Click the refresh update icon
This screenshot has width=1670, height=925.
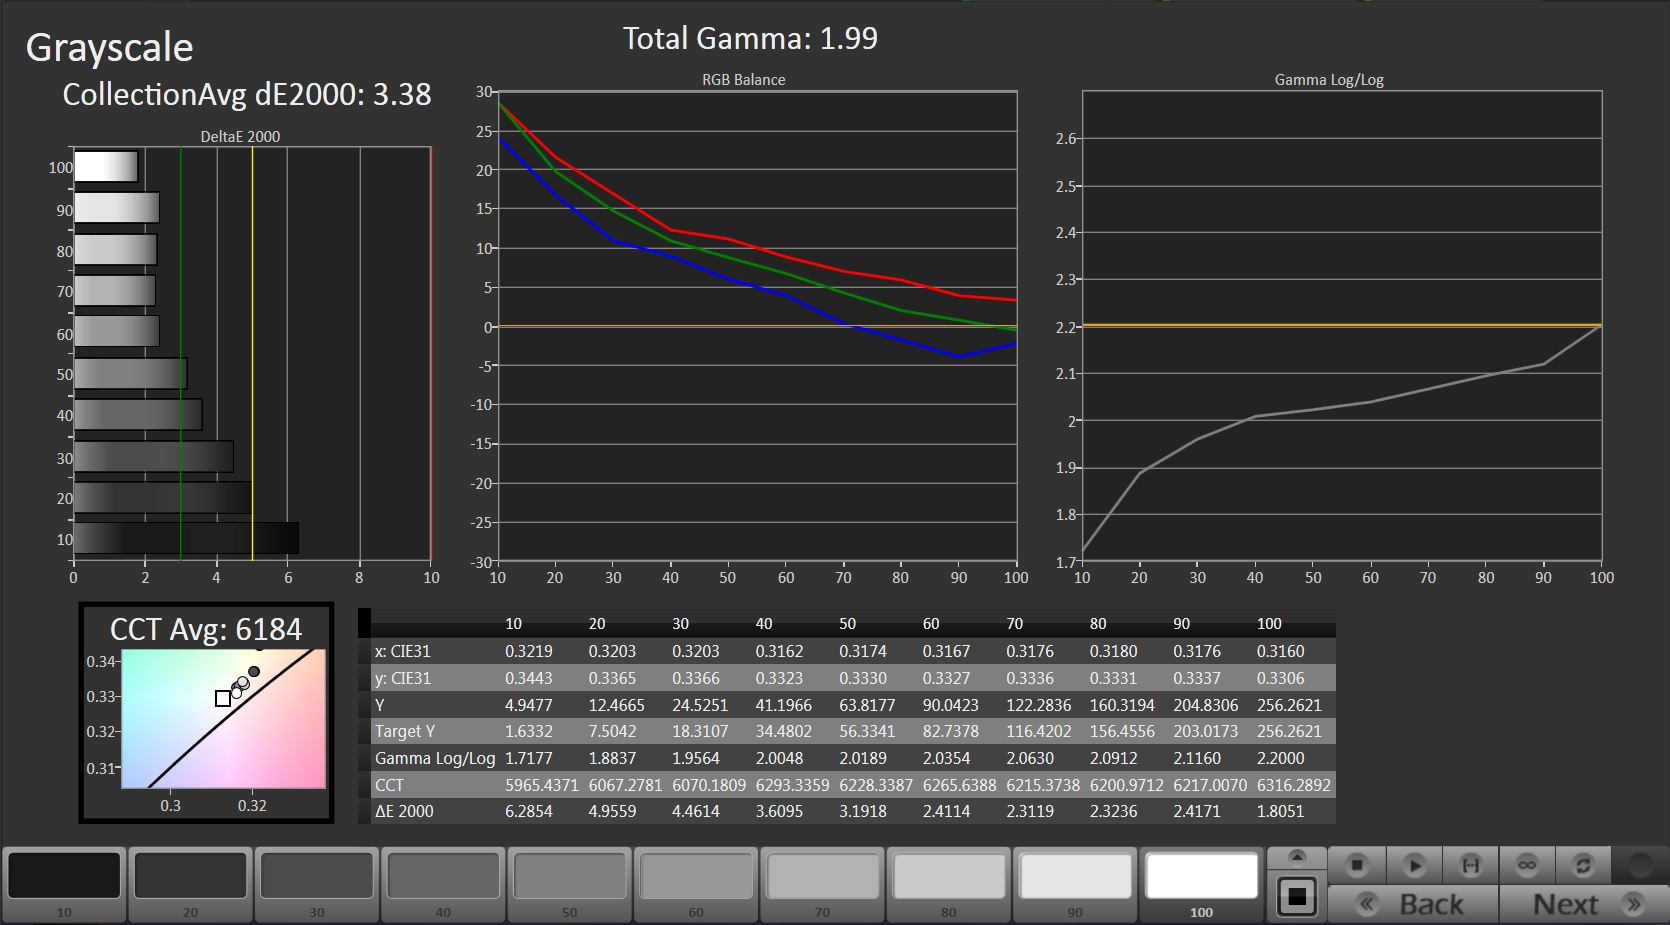(1582, 865)
